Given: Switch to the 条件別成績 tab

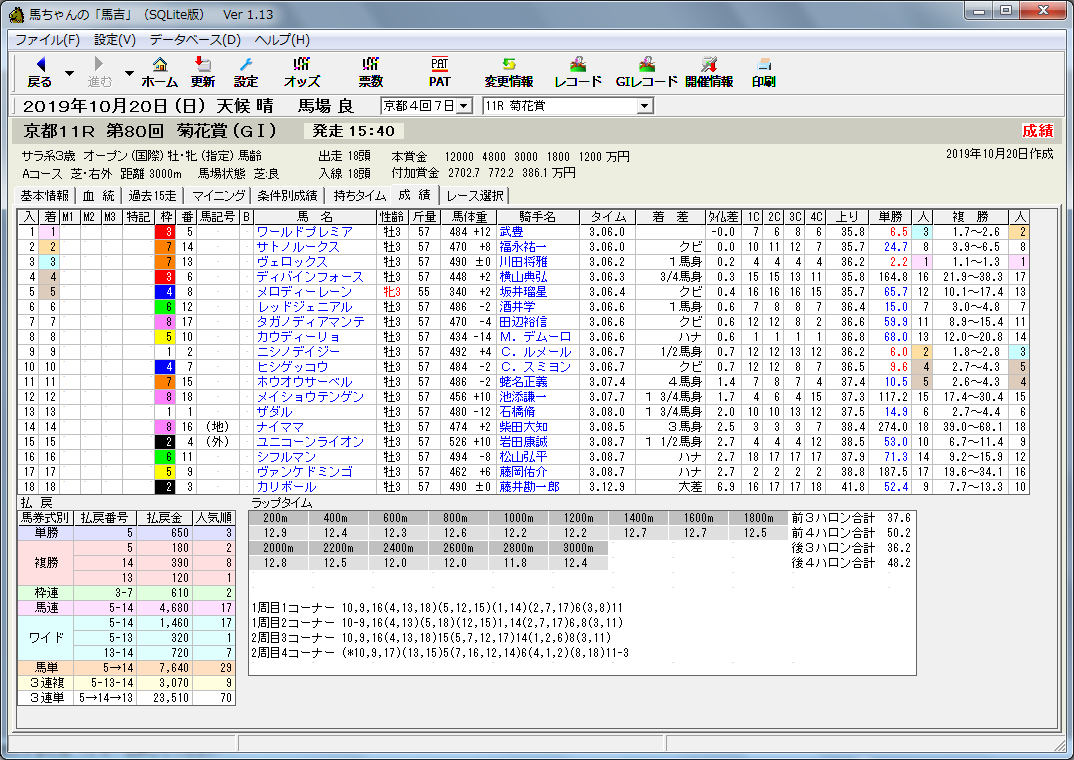Looking at the screenshot, I should (288, 196).
